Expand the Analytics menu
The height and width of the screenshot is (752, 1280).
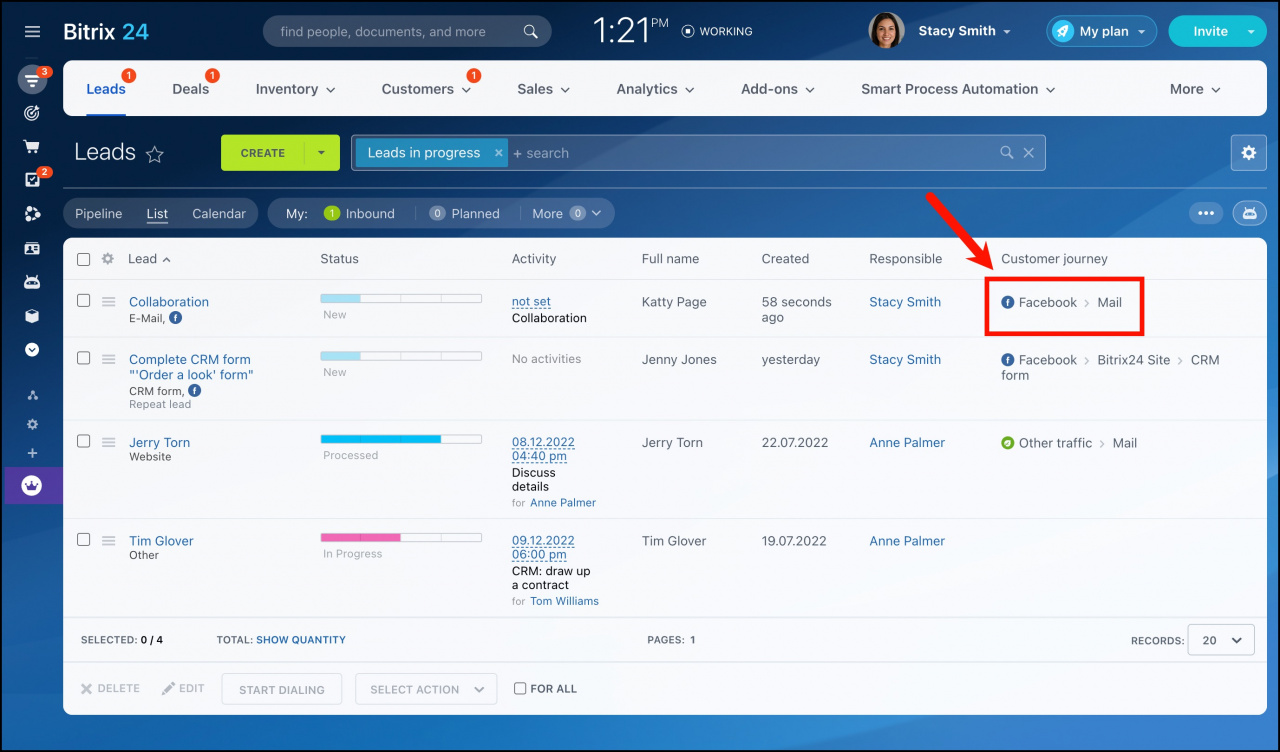click(x=655, y=89)
